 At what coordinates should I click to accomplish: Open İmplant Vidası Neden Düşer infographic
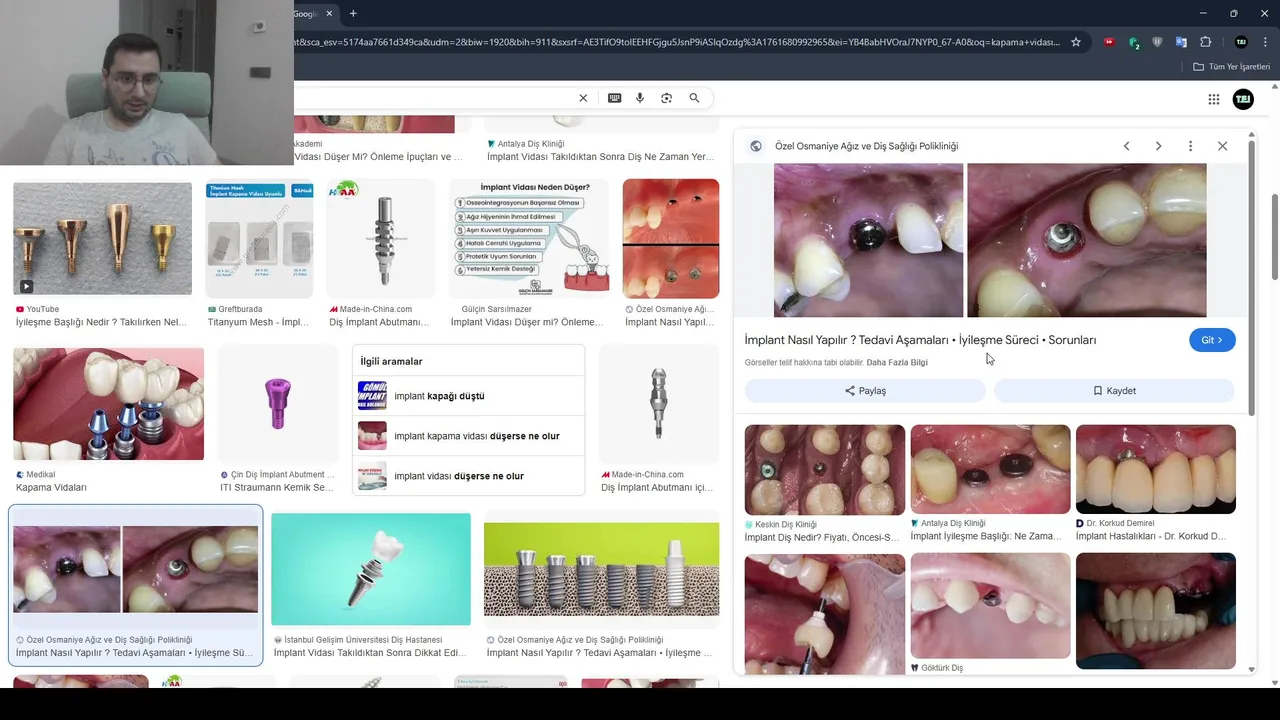pos(529,239)
